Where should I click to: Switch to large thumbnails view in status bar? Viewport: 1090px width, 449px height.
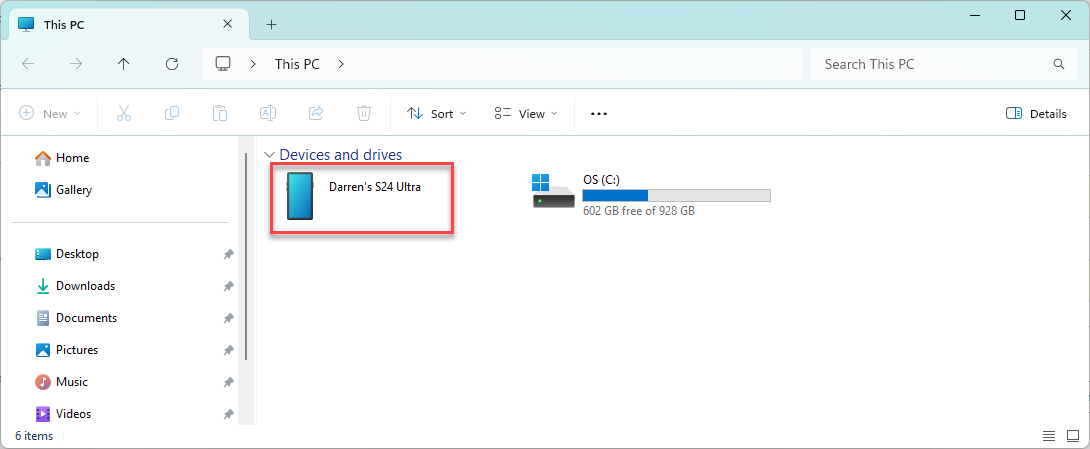pos(1072,436)
